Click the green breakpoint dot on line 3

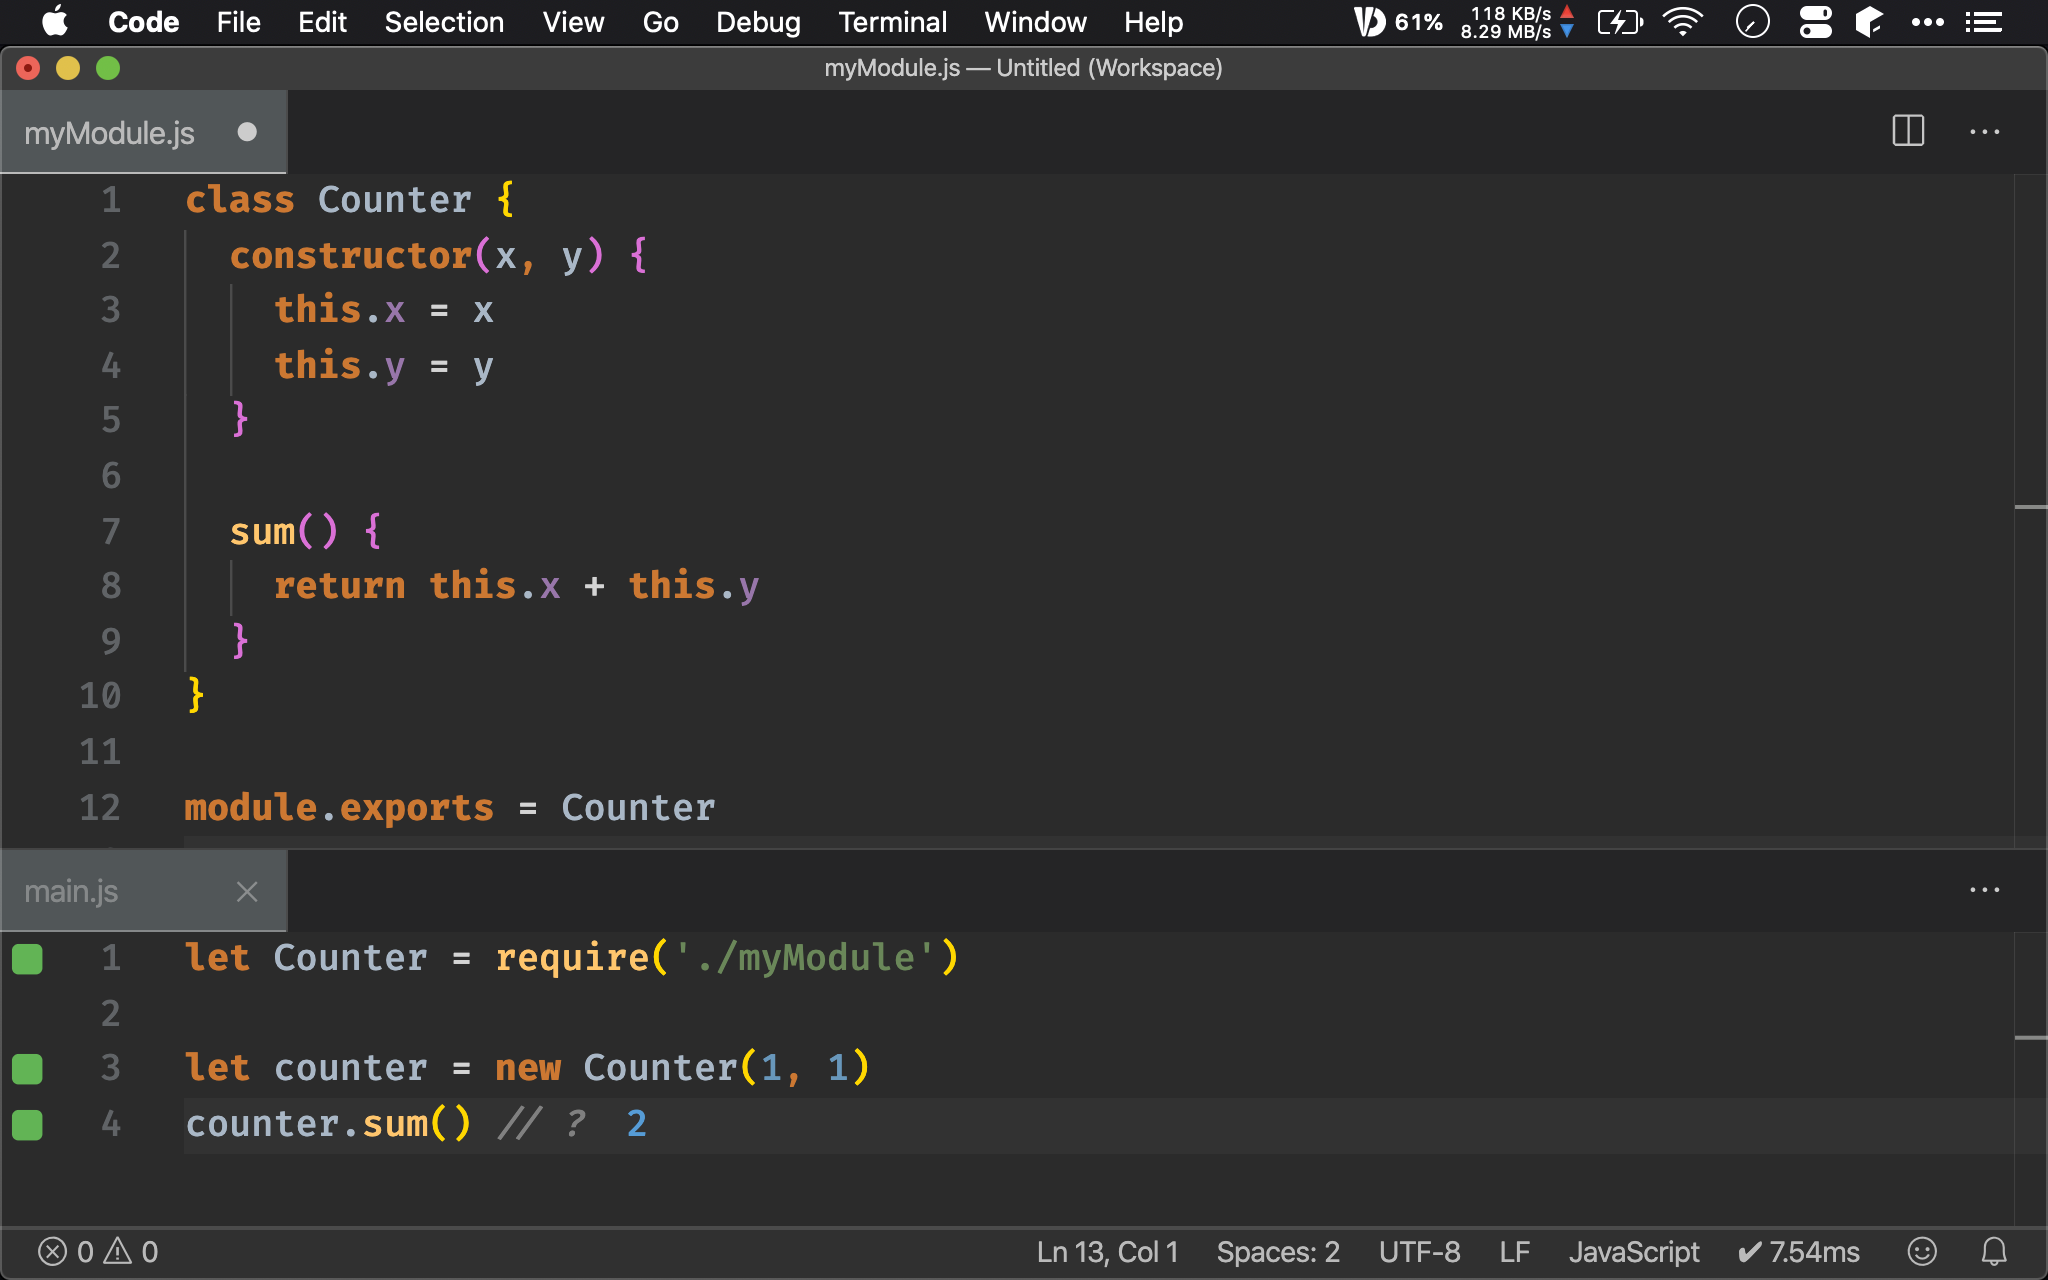tap(27, 1068)
